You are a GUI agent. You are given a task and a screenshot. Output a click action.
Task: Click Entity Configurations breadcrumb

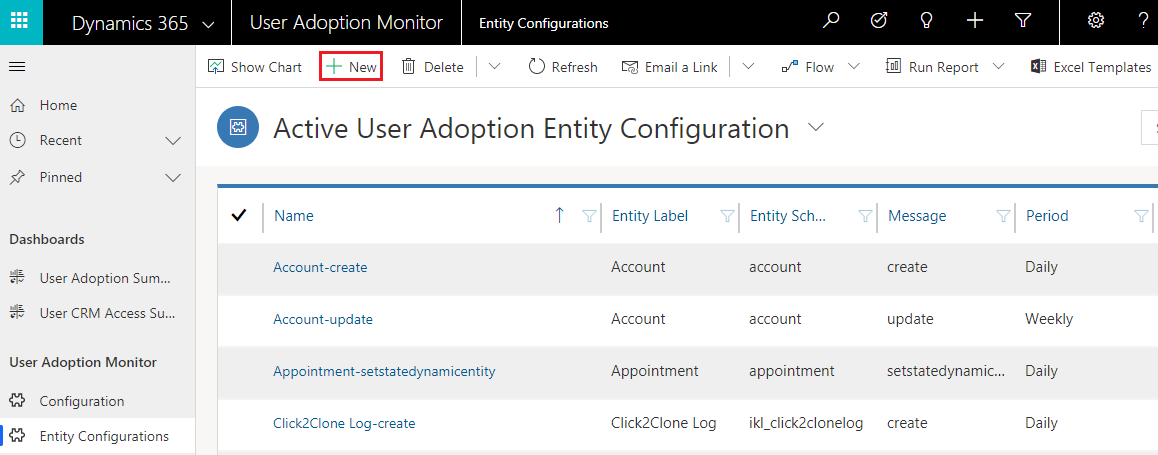tap(544, 24)
